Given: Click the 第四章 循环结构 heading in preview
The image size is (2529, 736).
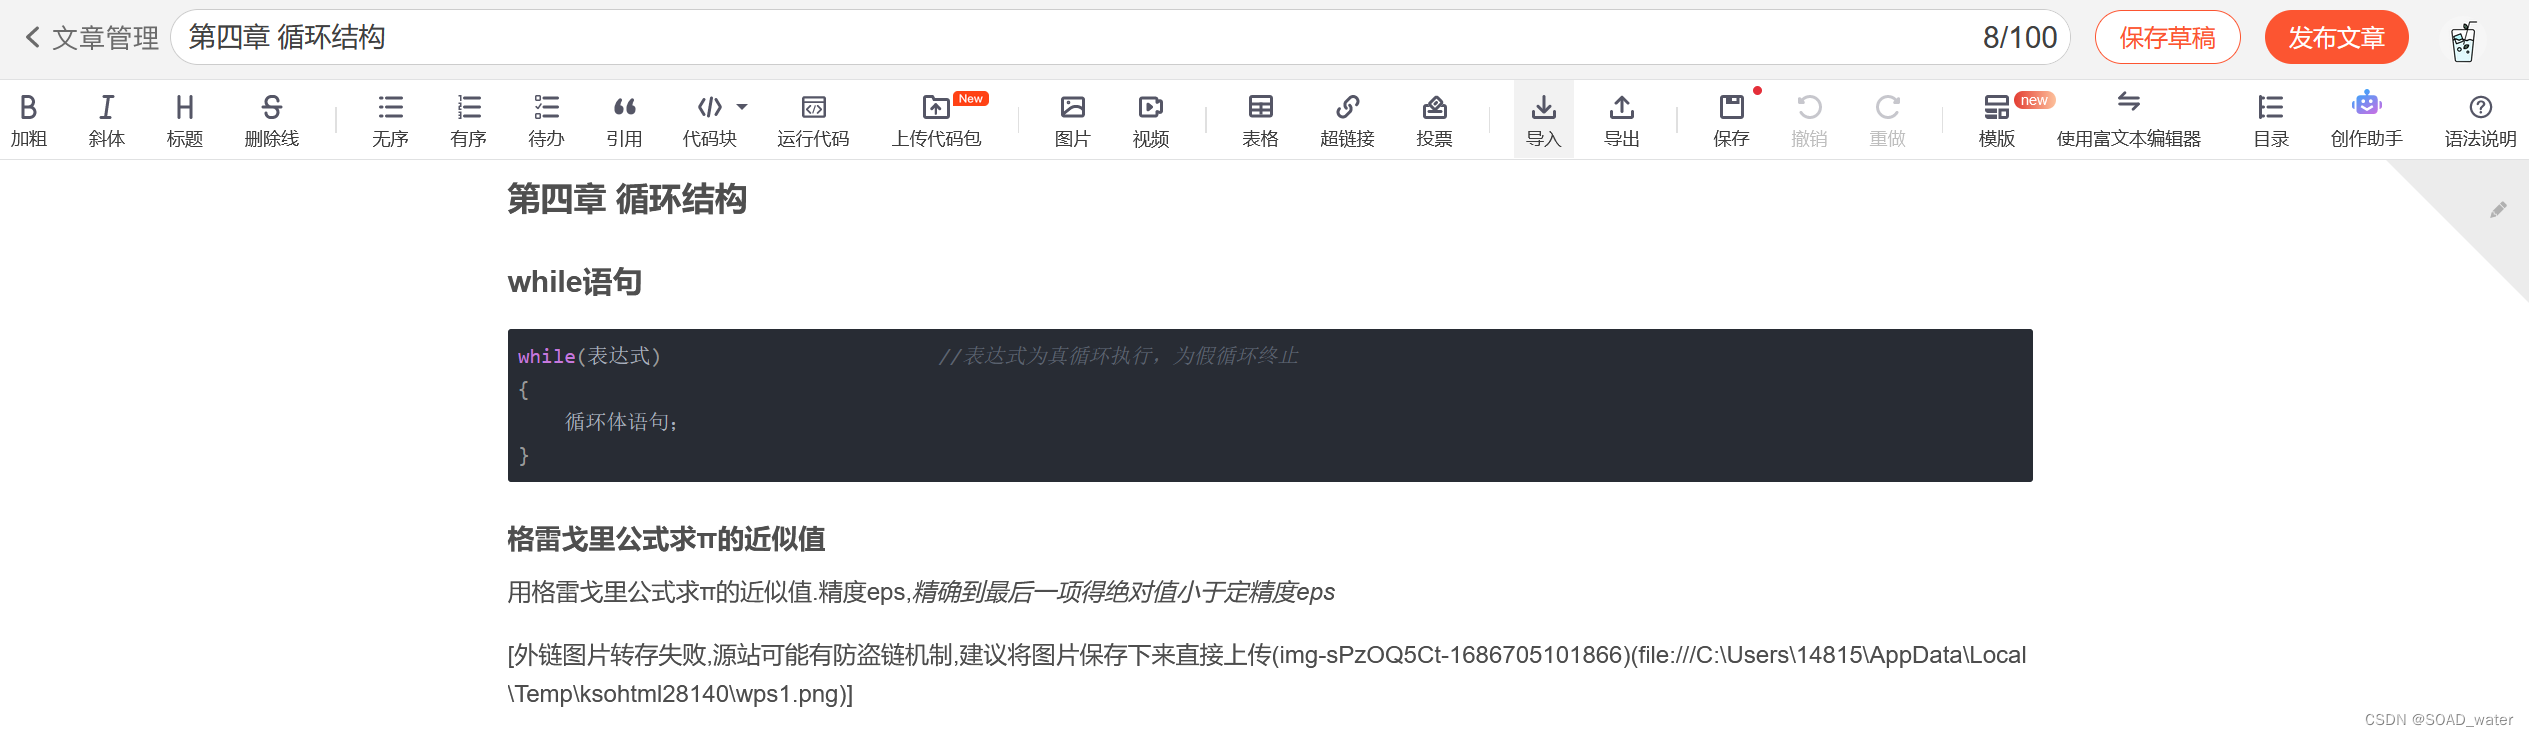Looking at the screenshot, I should coord(627,199).
